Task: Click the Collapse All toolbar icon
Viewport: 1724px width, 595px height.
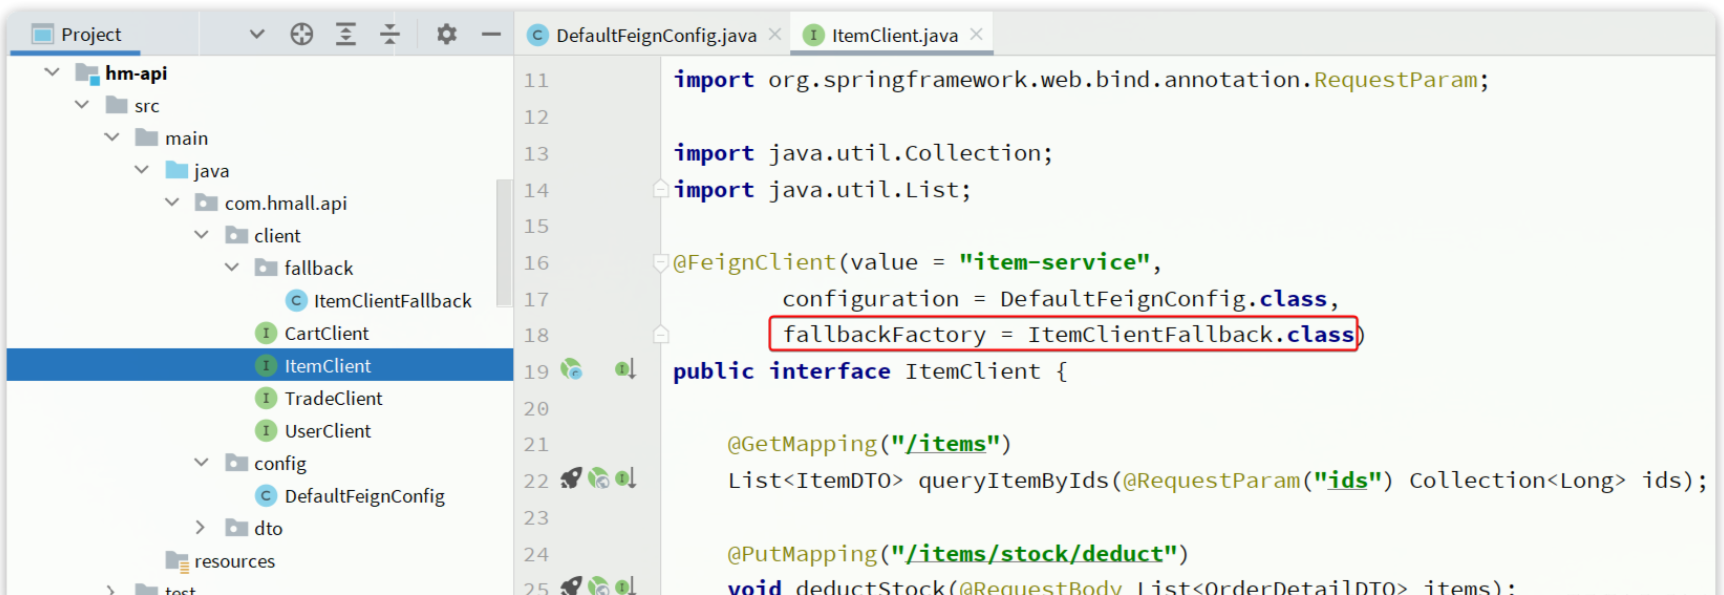Action: click(x=390, y=34)
